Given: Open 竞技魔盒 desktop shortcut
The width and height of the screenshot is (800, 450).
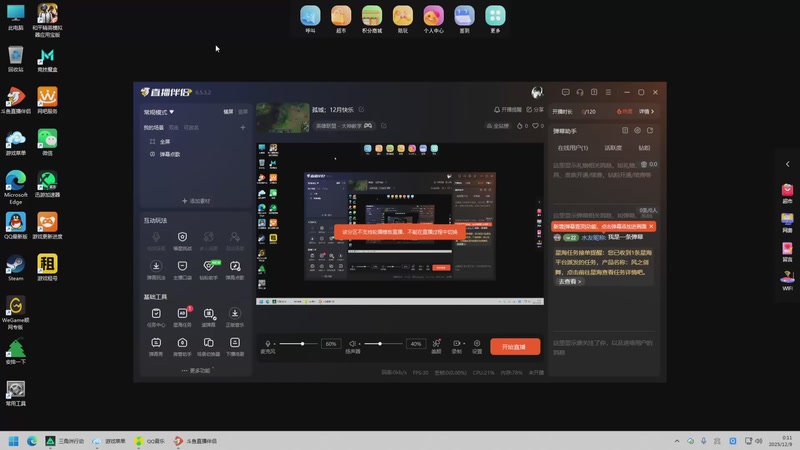Looking at the screenshot, I should click(47, 60).
